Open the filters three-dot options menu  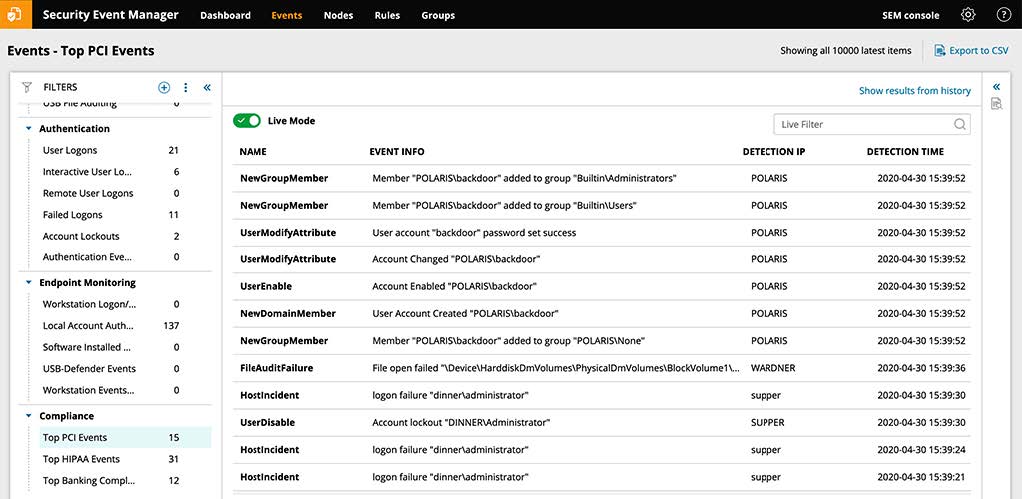tap(186, 87)
